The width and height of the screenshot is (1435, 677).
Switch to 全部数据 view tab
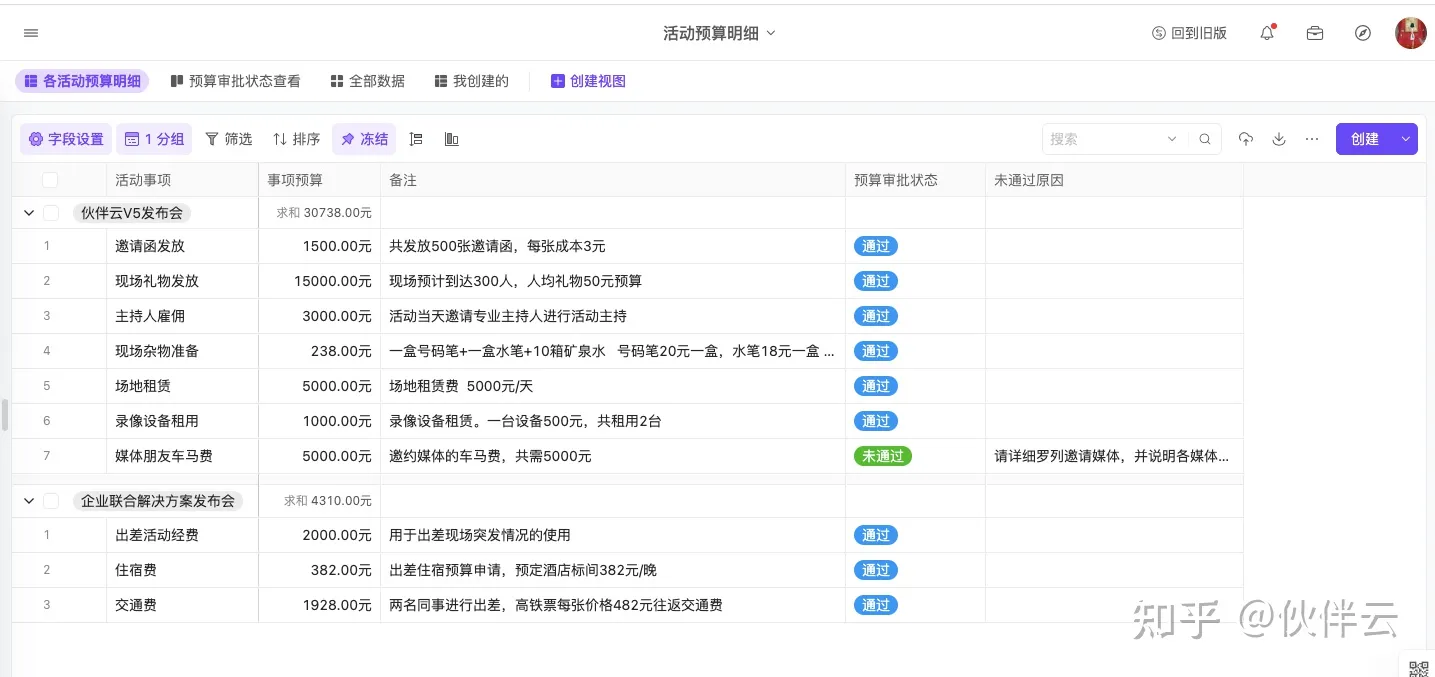[x=368, y=81]
